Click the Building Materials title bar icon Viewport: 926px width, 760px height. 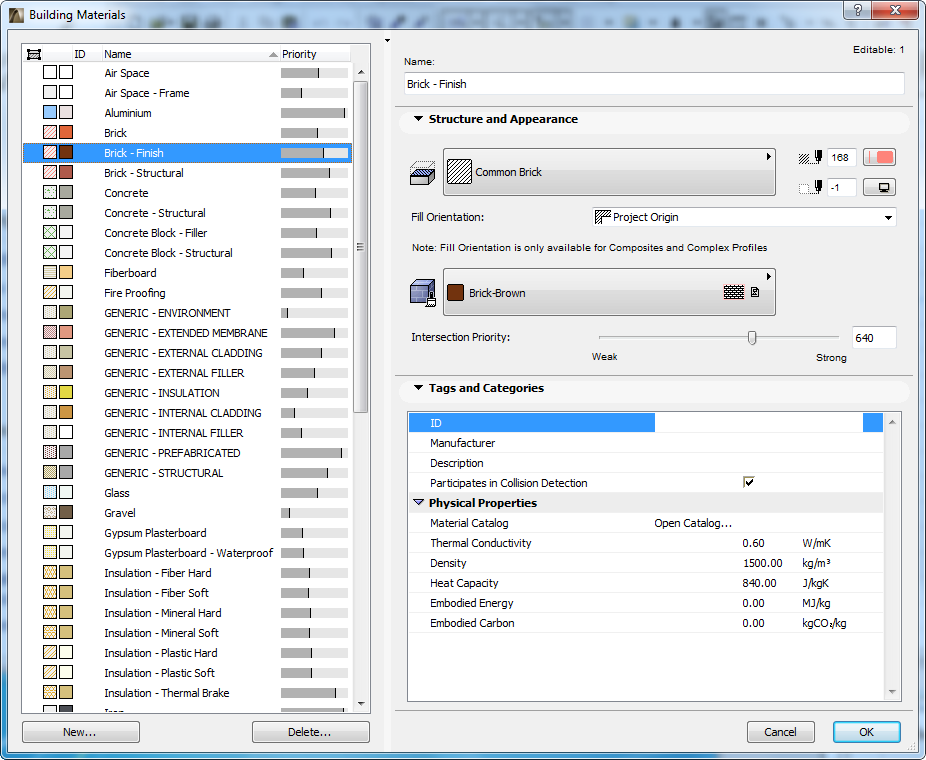pos(17,15)
